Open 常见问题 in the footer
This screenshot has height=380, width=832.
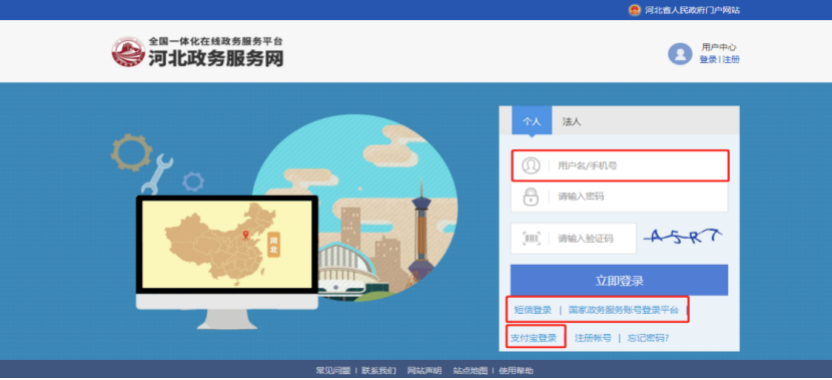coord(333,370)
